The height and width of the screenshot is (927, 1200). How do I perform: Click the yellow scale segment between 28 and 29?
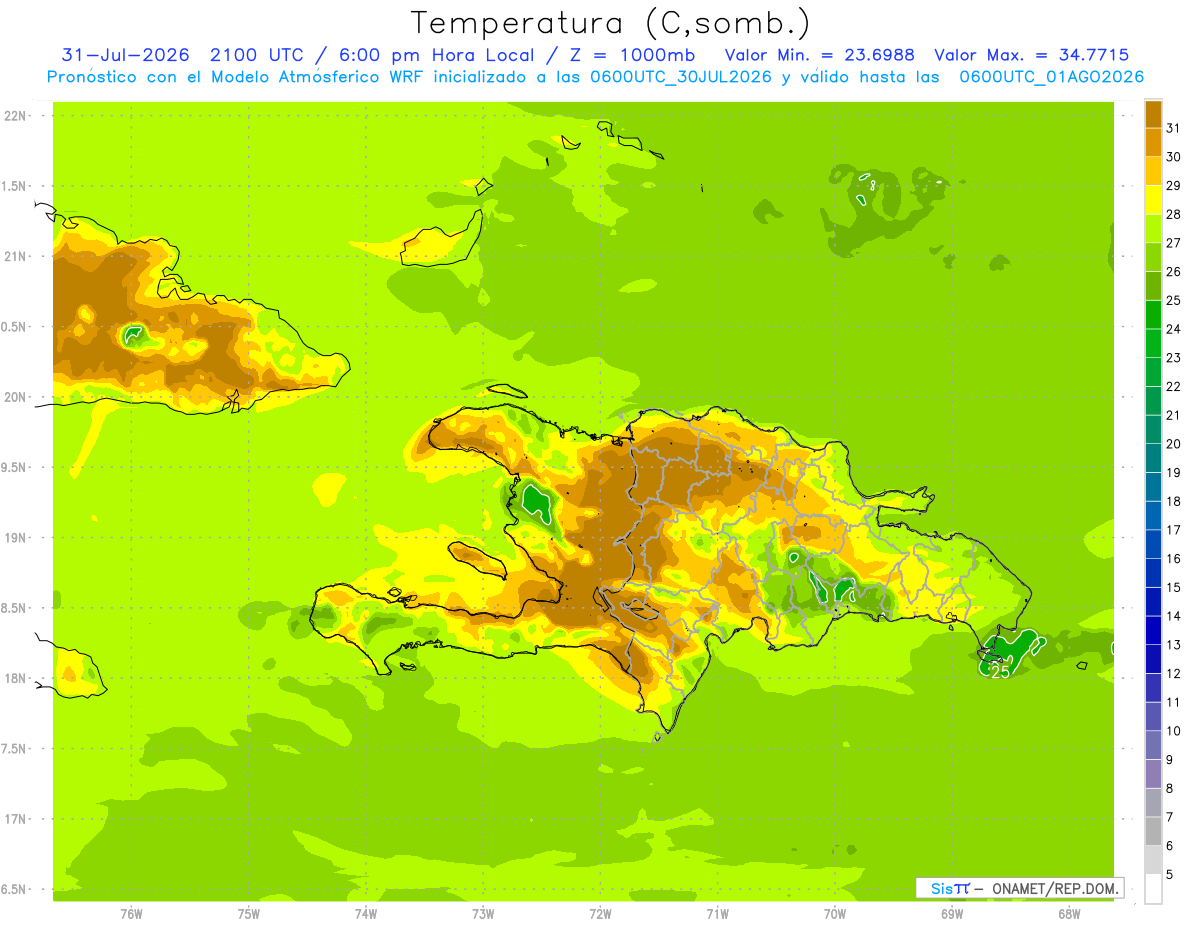click(1153, 200)
